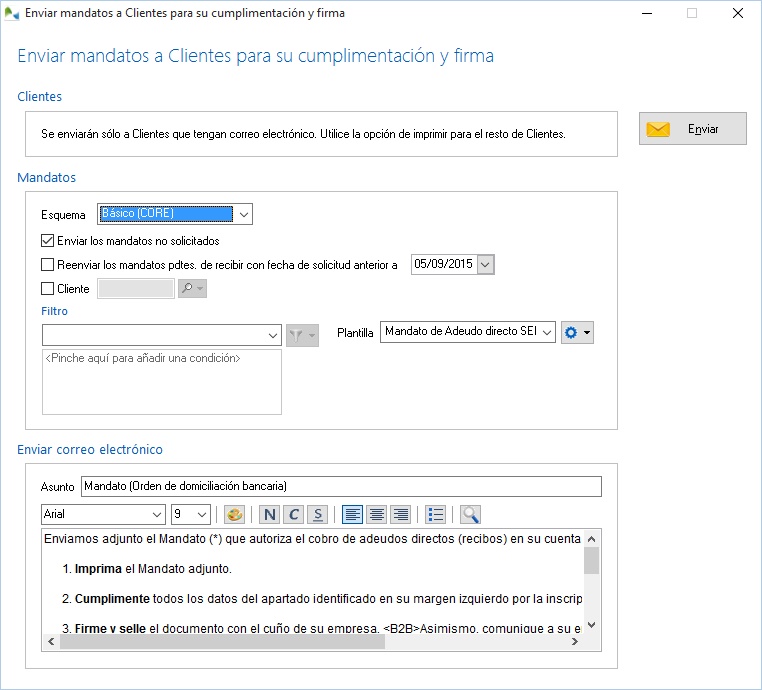Enable 'Reenviar los mandatos pdtes.' checkbox
Screen dimensions: 762x690
tap(48, 265)
